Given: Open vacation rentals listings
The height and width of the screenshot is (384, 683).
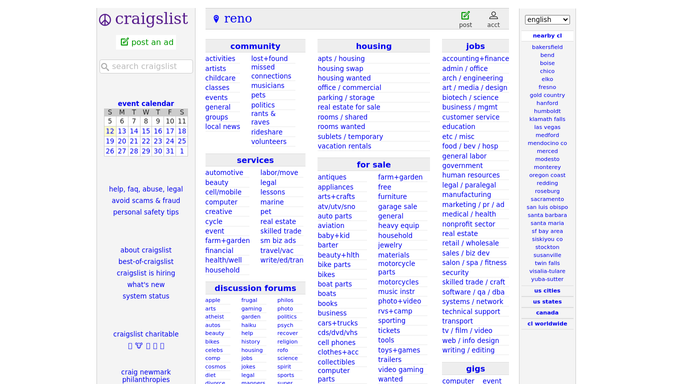Looking at the screenshot, I should (344, 146).
